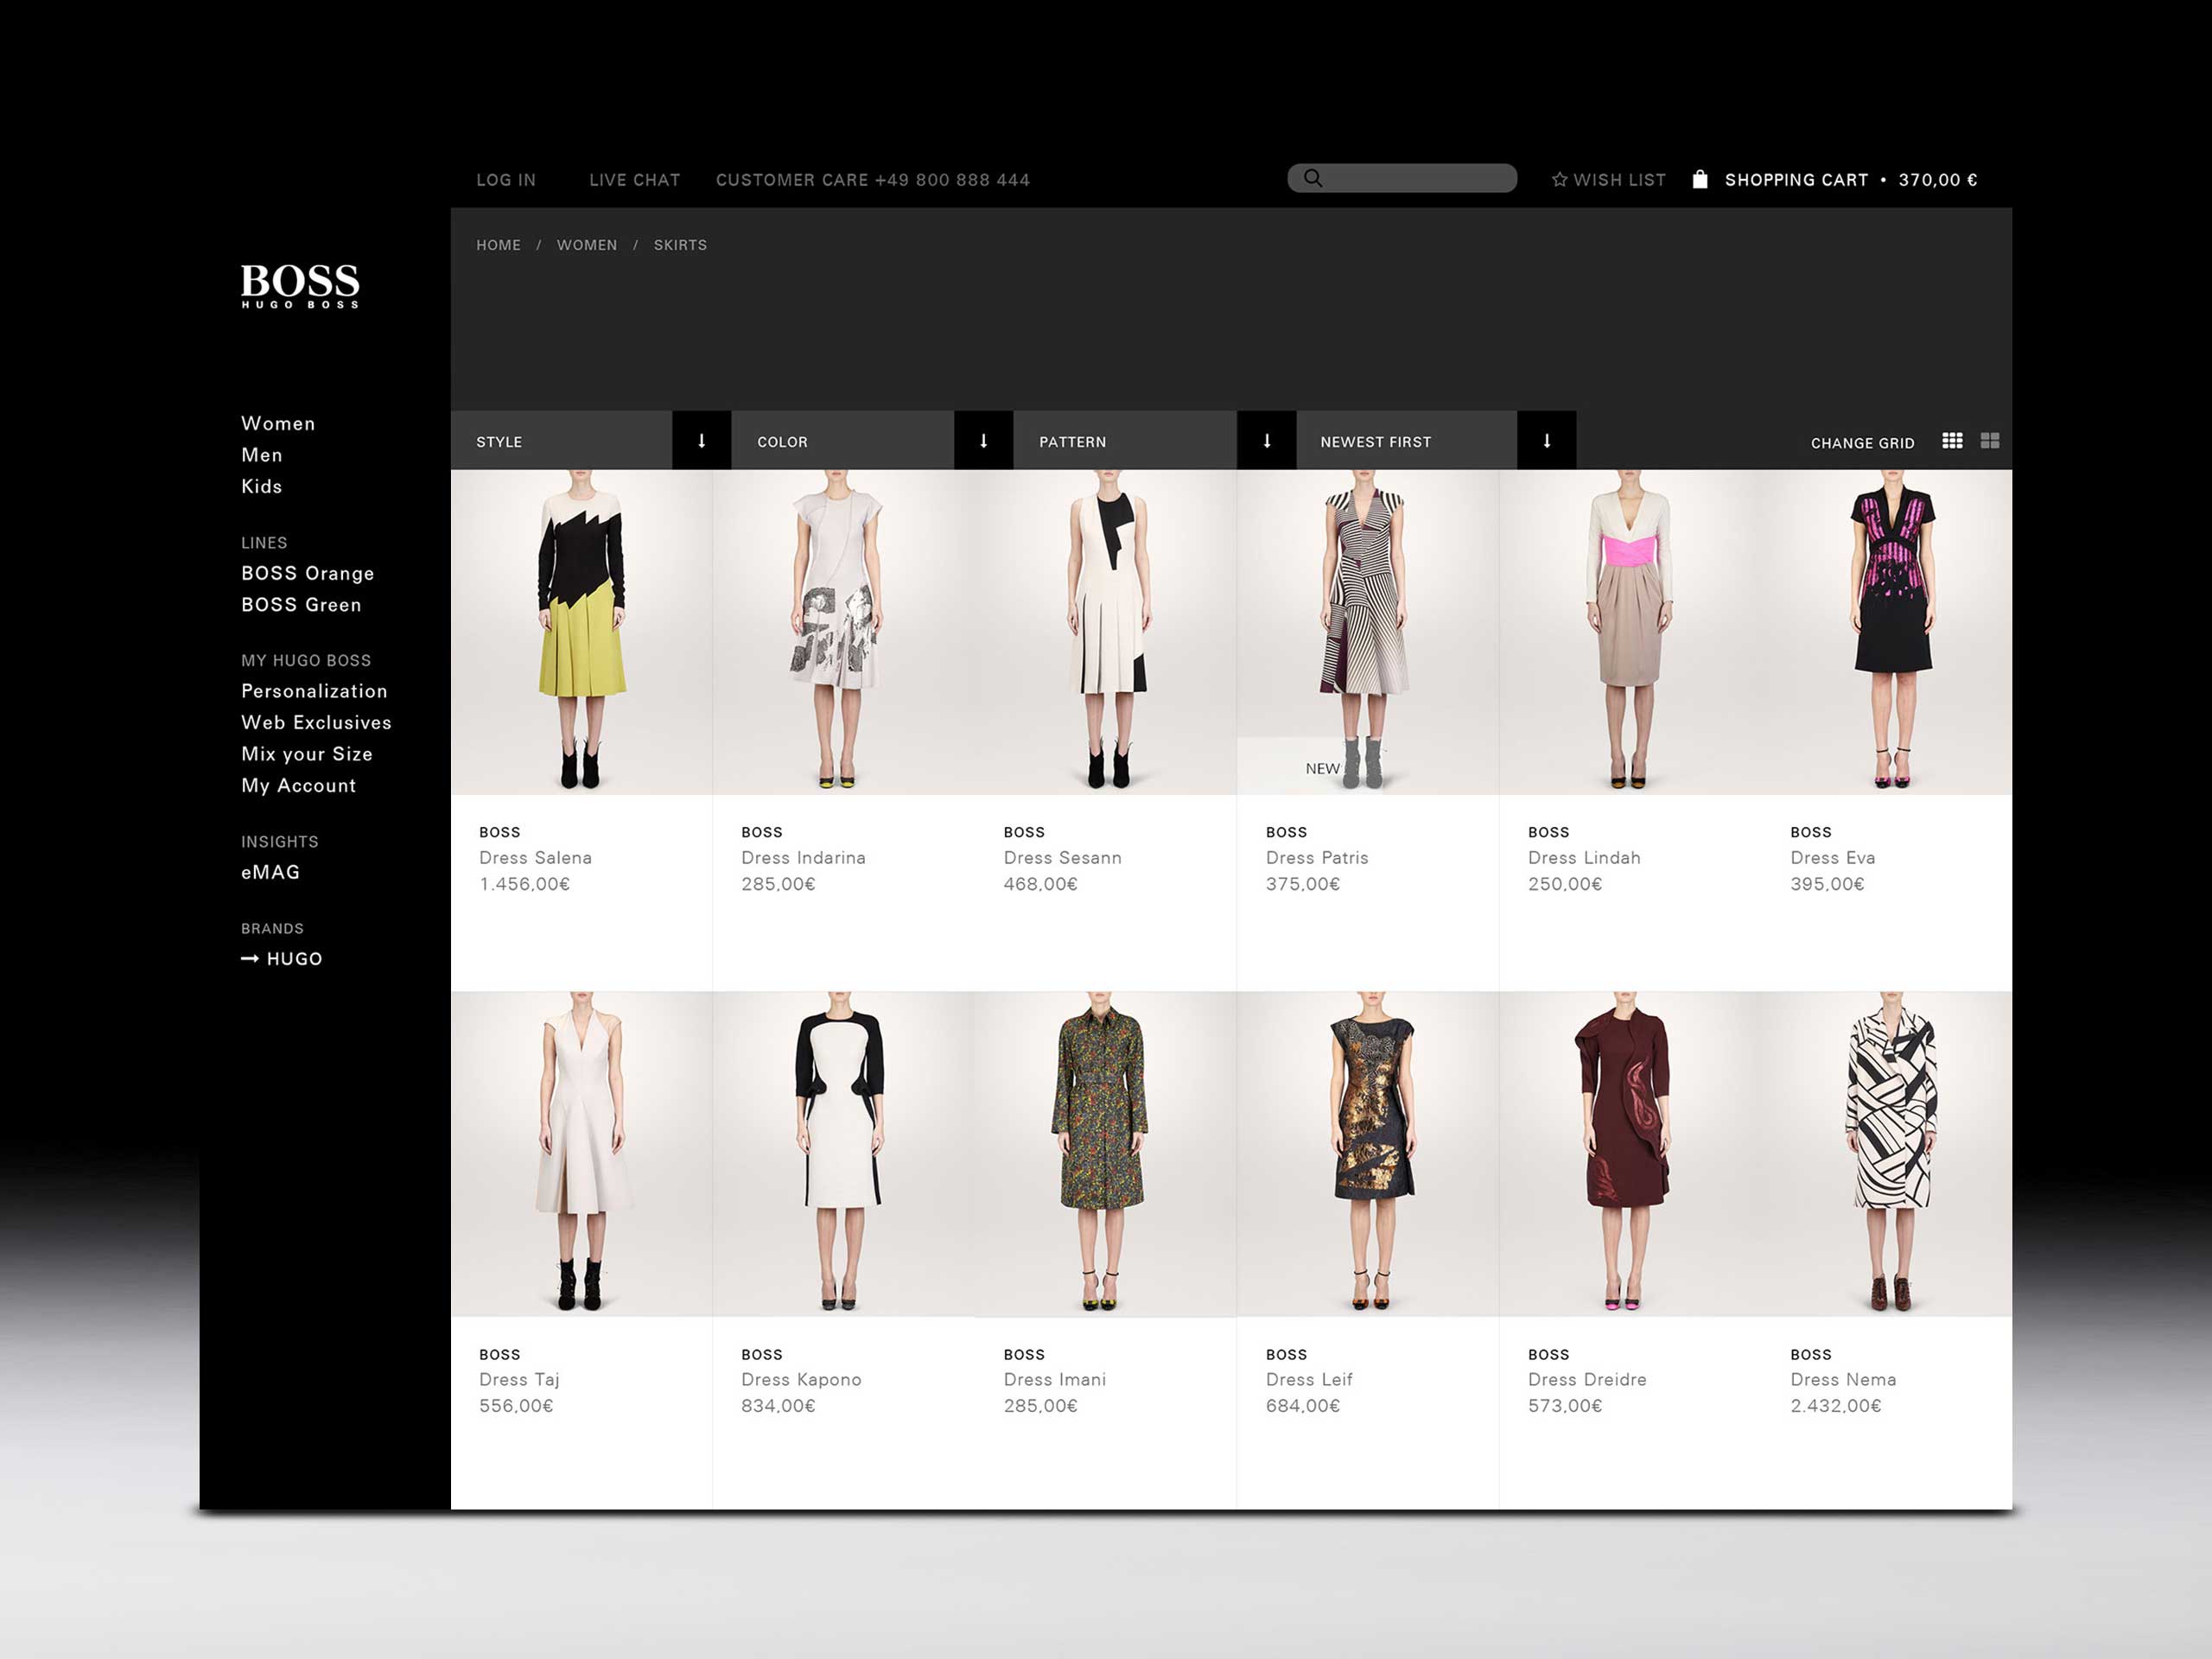Open Dress Nema product image
Image resolution: width=2212 pixels, height=1659 pixels.
tap(1886, 1154)
